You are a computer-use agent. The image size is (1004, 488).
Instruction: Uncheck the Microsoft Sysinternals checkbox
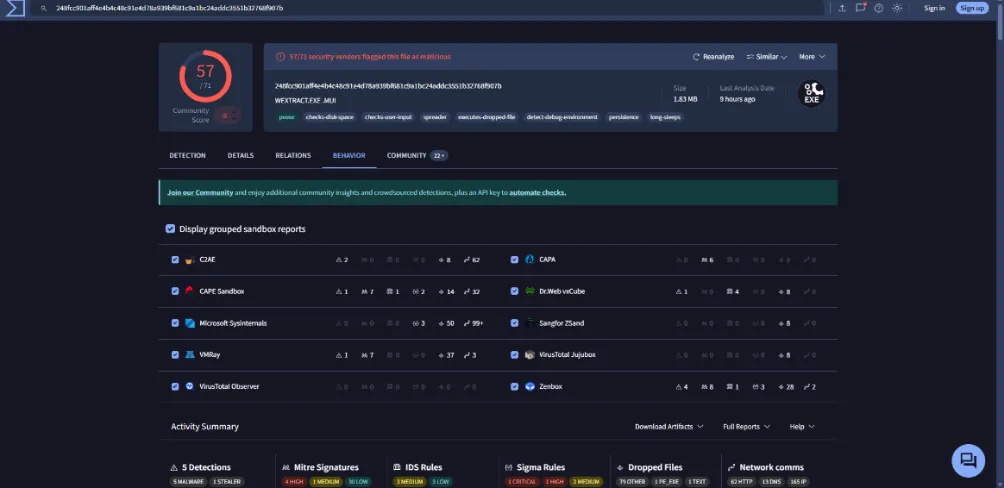point(175,323)
